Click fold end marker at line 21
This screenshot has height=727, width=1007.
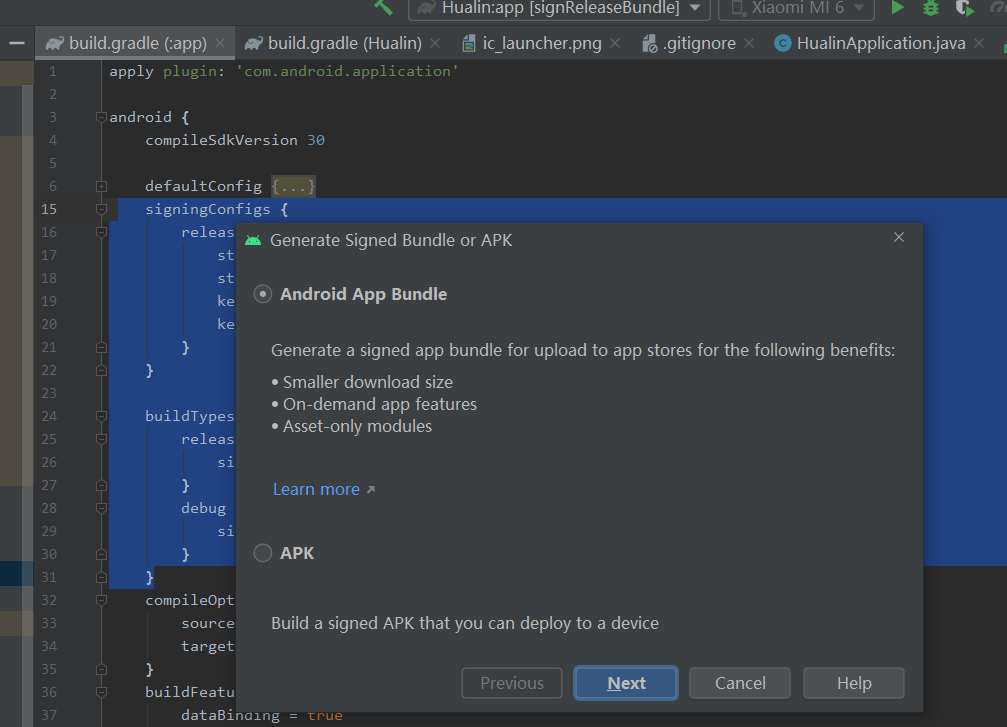[x=101, y=347]
